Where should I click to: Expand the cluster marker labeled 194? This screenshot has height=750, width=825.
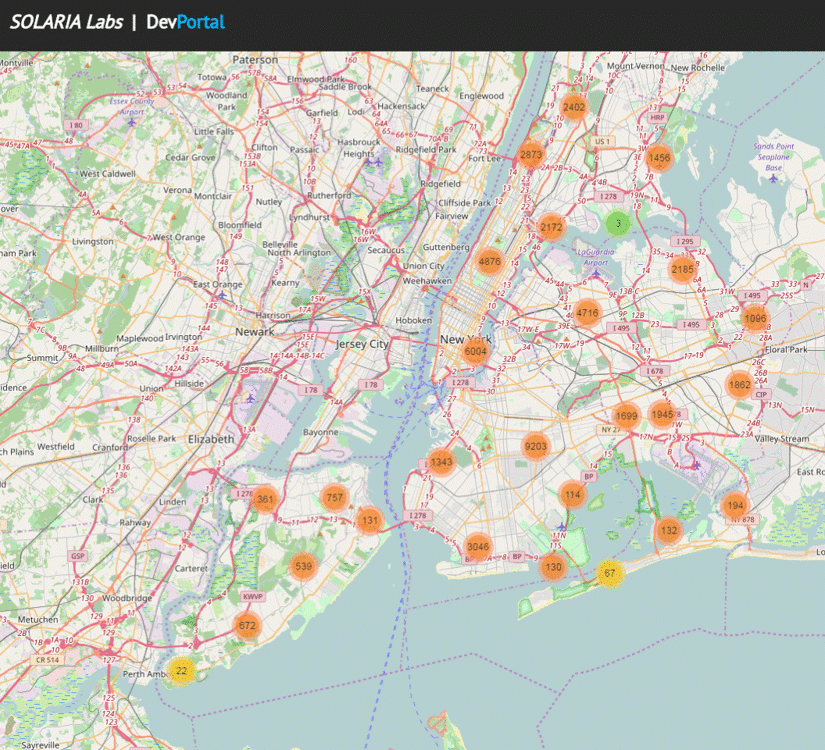click(735, 506)
